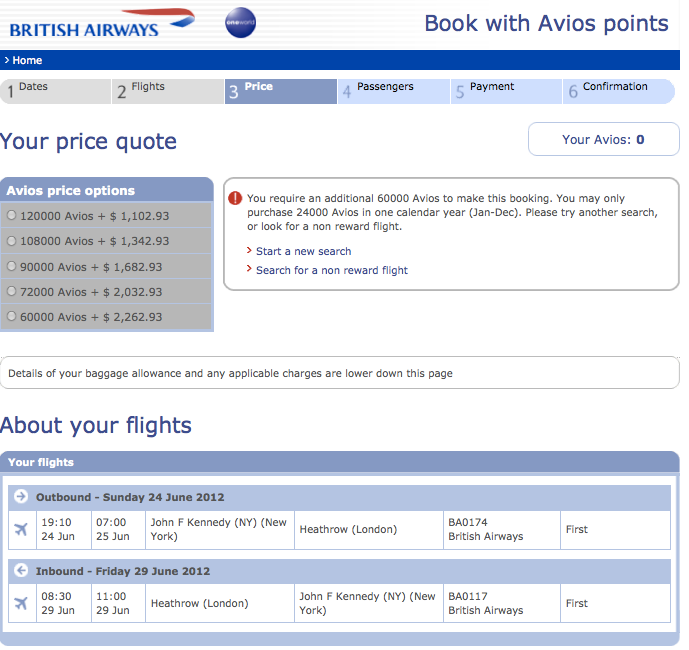
Task: Click the 11:00 29 Jun arrival cell
Action: click(118, 603)
